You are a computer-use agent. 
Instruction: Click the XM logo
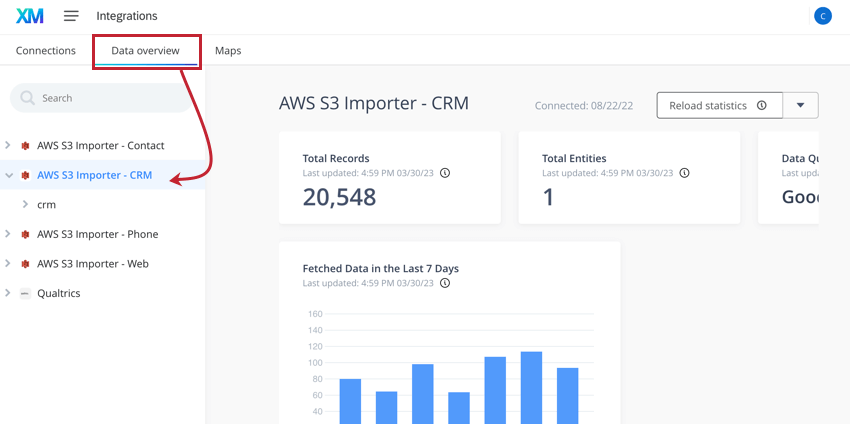click(x=30, y=16)
